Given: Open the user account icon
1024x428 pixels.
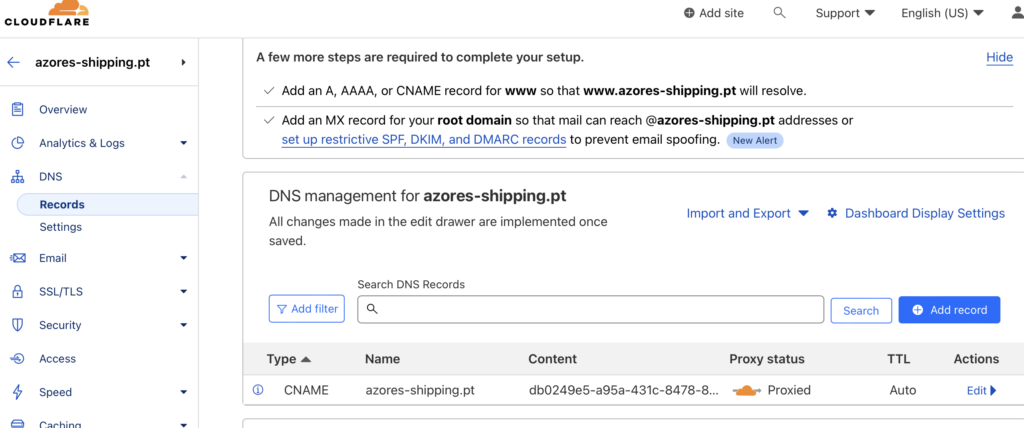Looking at the screenshot, I should coord(1017,12).
